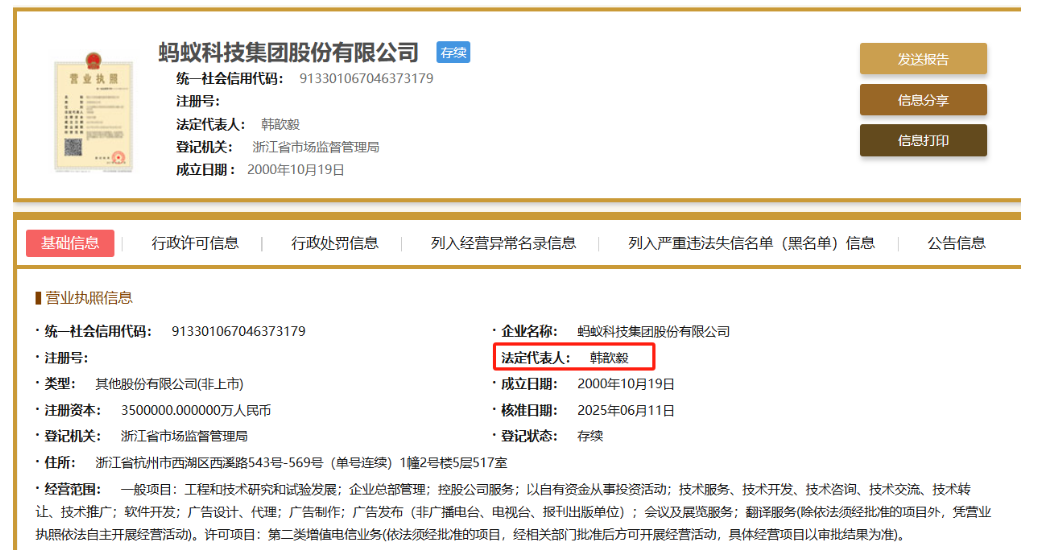Click the 注册资本 amount value
This screenshot has height=550, width=1053.
coord(195,410)
